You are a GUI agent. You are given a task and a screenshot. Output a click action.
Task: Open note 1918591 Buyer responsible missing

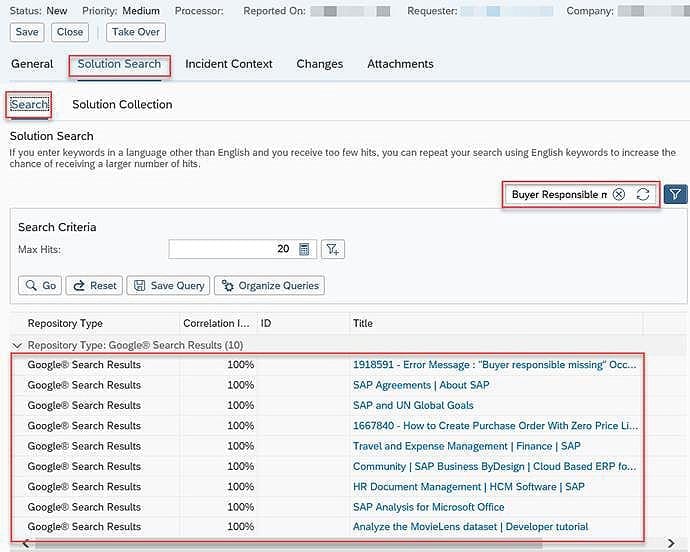pyautogui.click(x=495, y=365)
